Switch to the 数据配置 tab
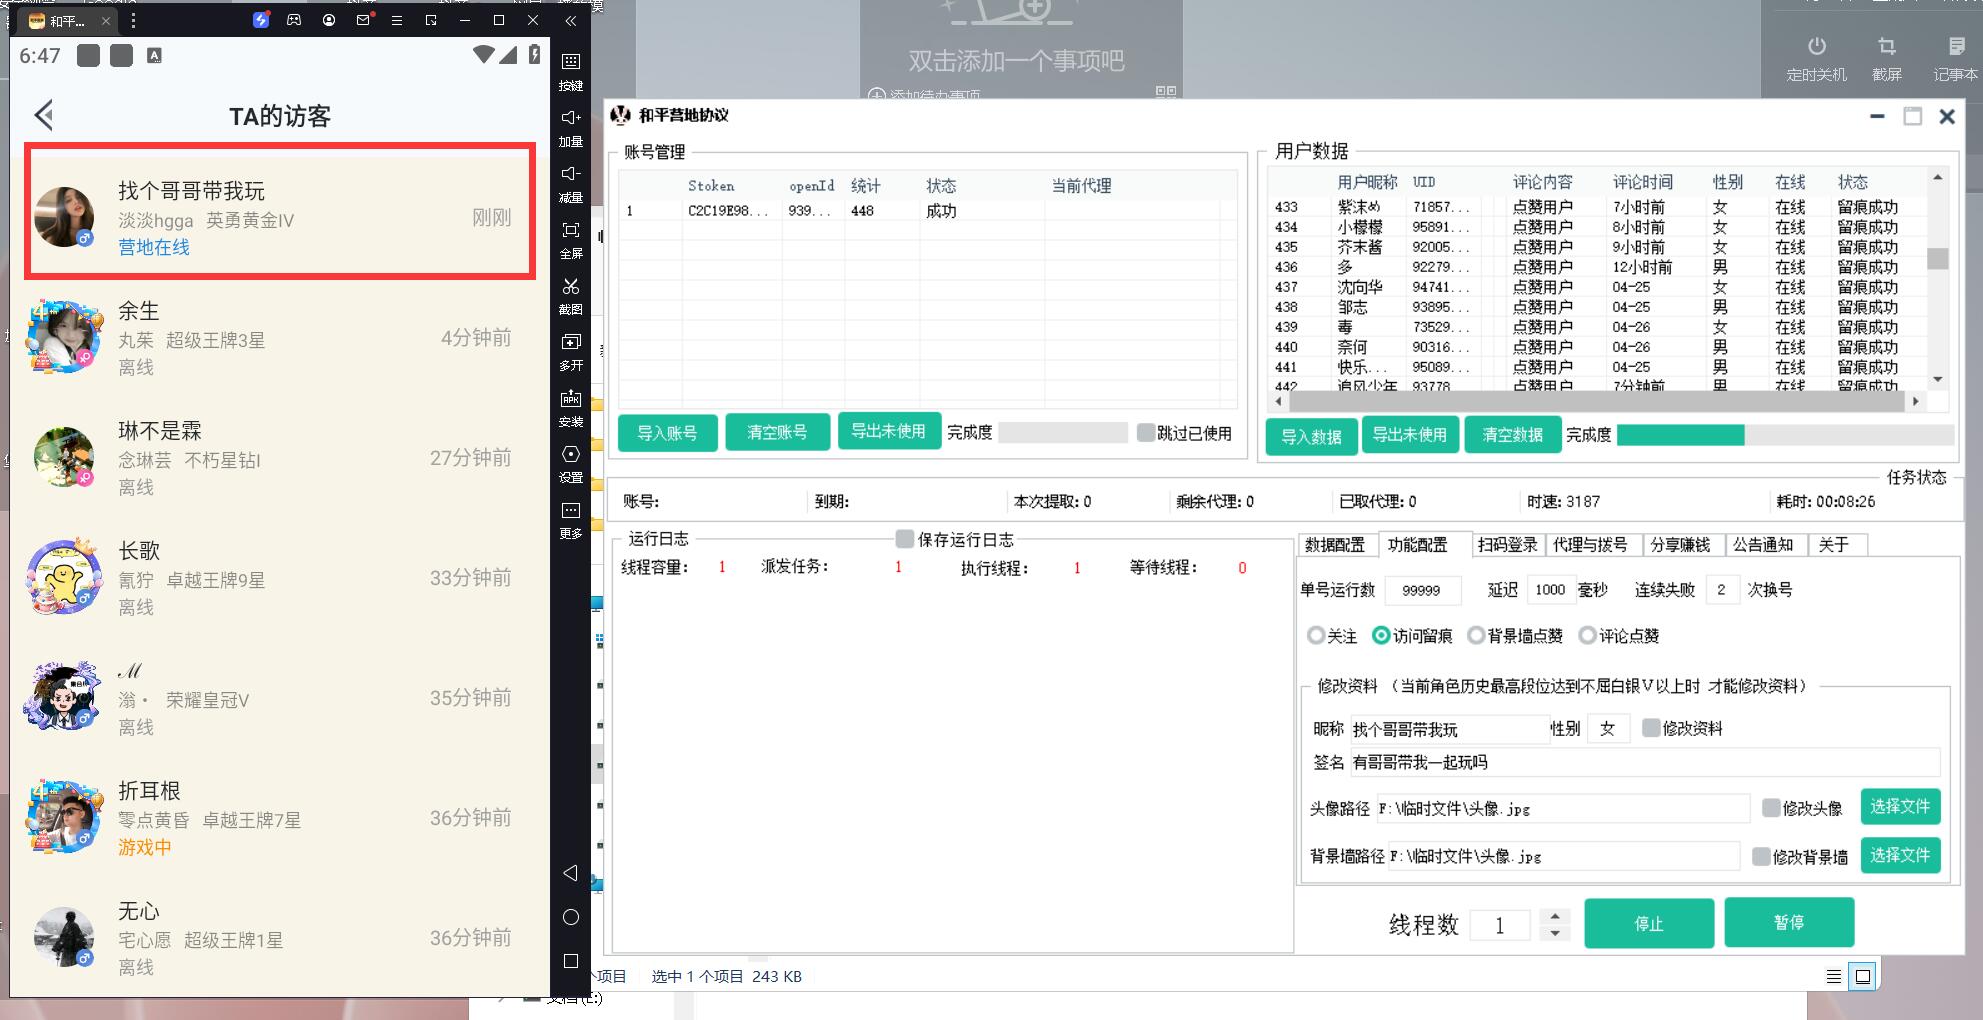 [x=1335, y=545]
